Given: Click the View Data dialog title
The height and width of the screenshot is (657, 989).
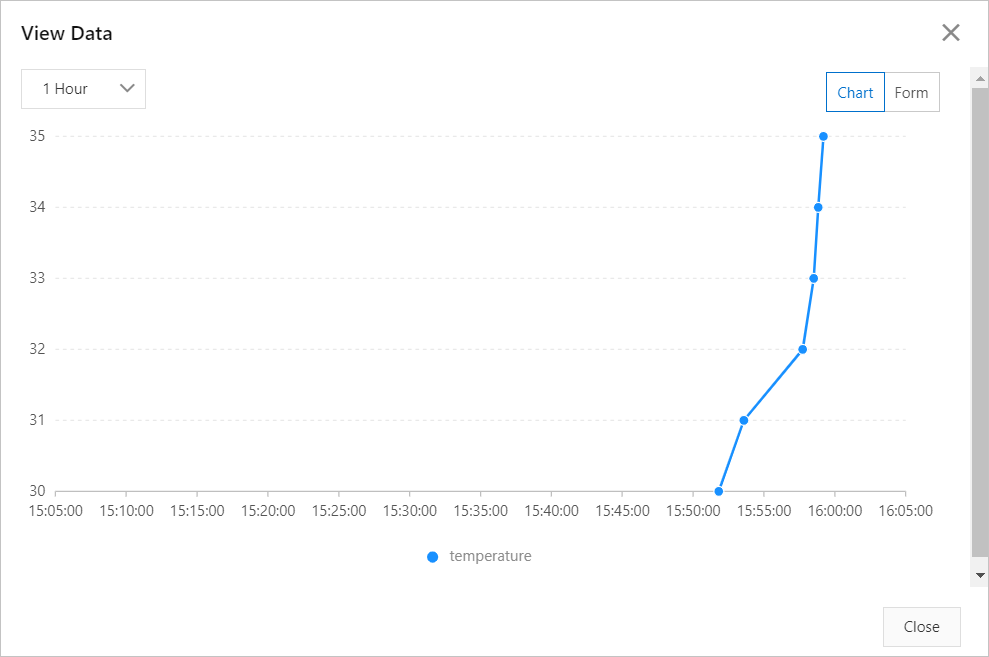Looking at the screenshot, I should pos(67,33).
